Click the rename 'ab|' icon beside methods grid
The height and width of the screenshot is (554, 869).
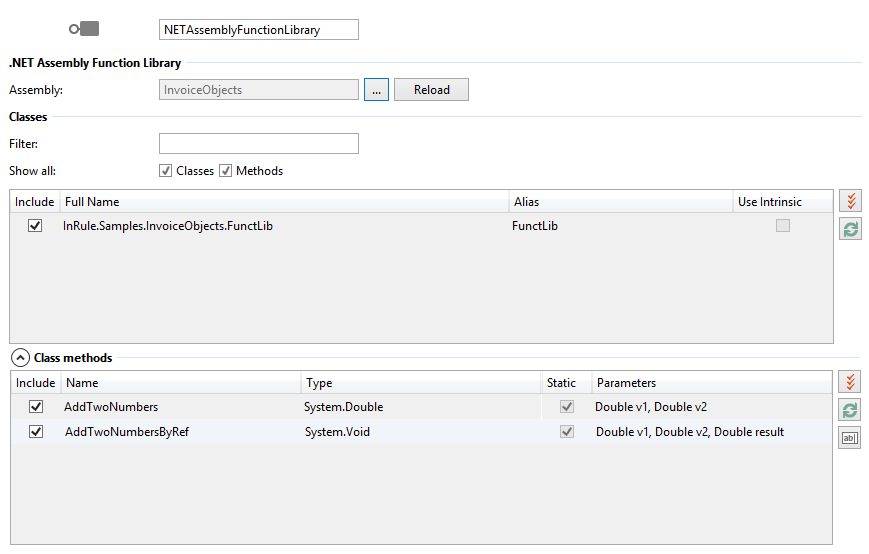tap(850, 438)
